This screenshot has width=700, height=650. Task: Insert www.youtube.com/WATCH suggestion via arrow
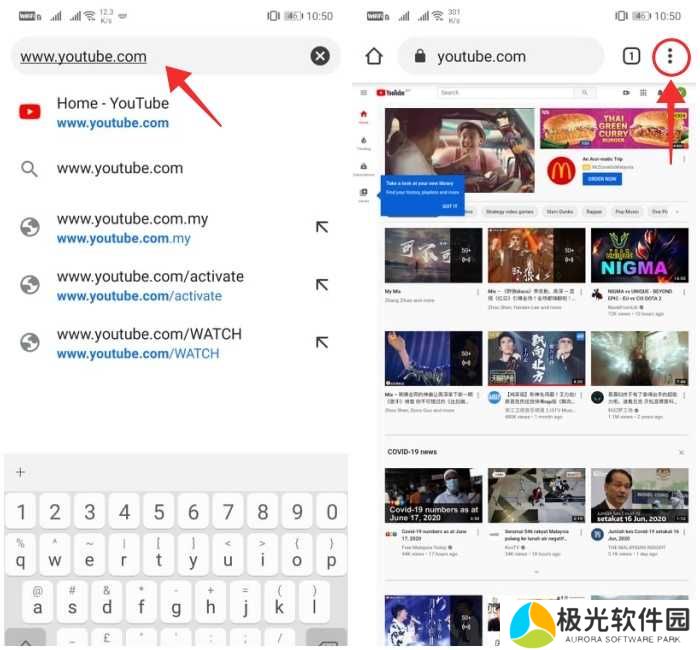pyautogui.click(x=321, y=342)
